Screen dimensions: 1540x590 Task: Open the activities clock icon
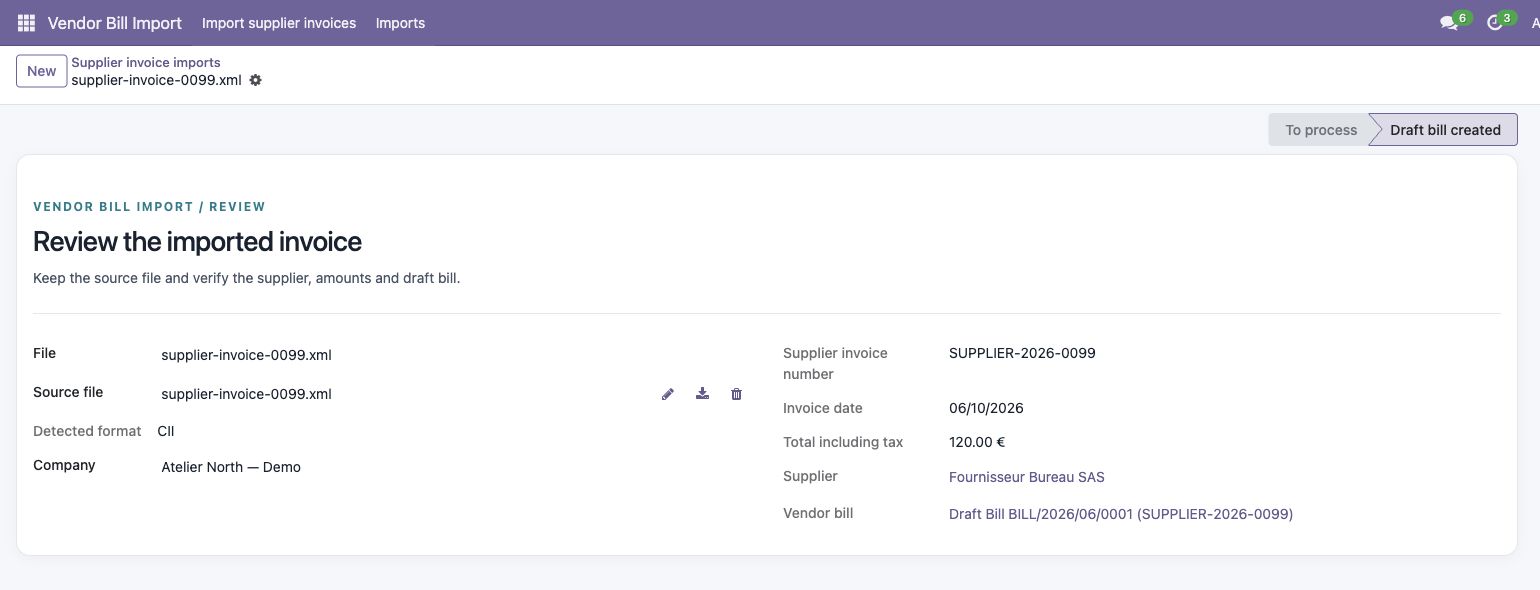(x=1495, y=22)
